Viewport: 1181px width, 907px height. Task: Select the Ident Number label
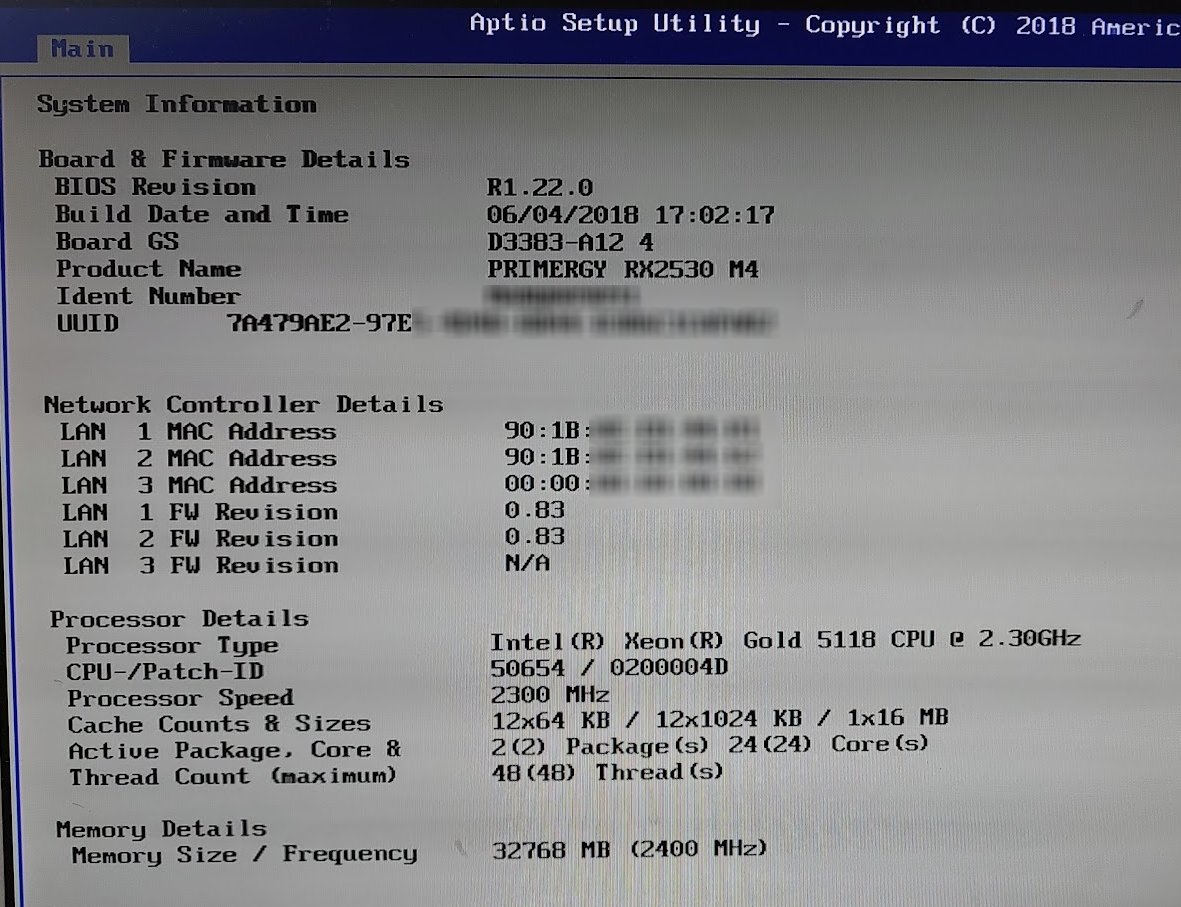[148, 296]
